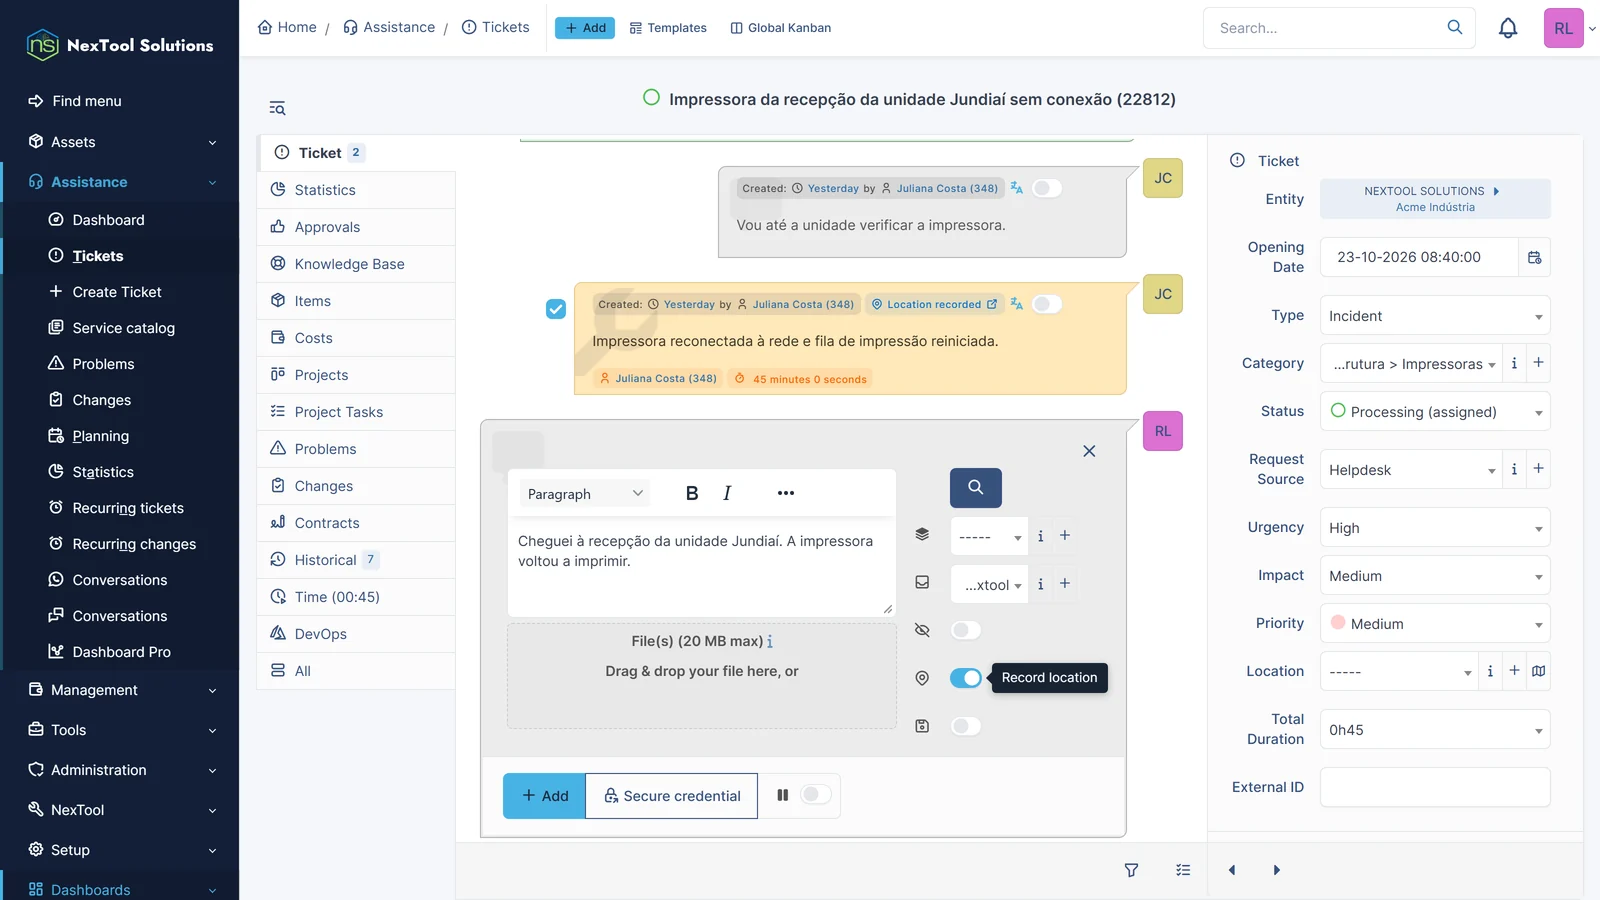1600x900 pixels.
Task: Open the Paragraph style dropdown
Action: pos(584,493)
